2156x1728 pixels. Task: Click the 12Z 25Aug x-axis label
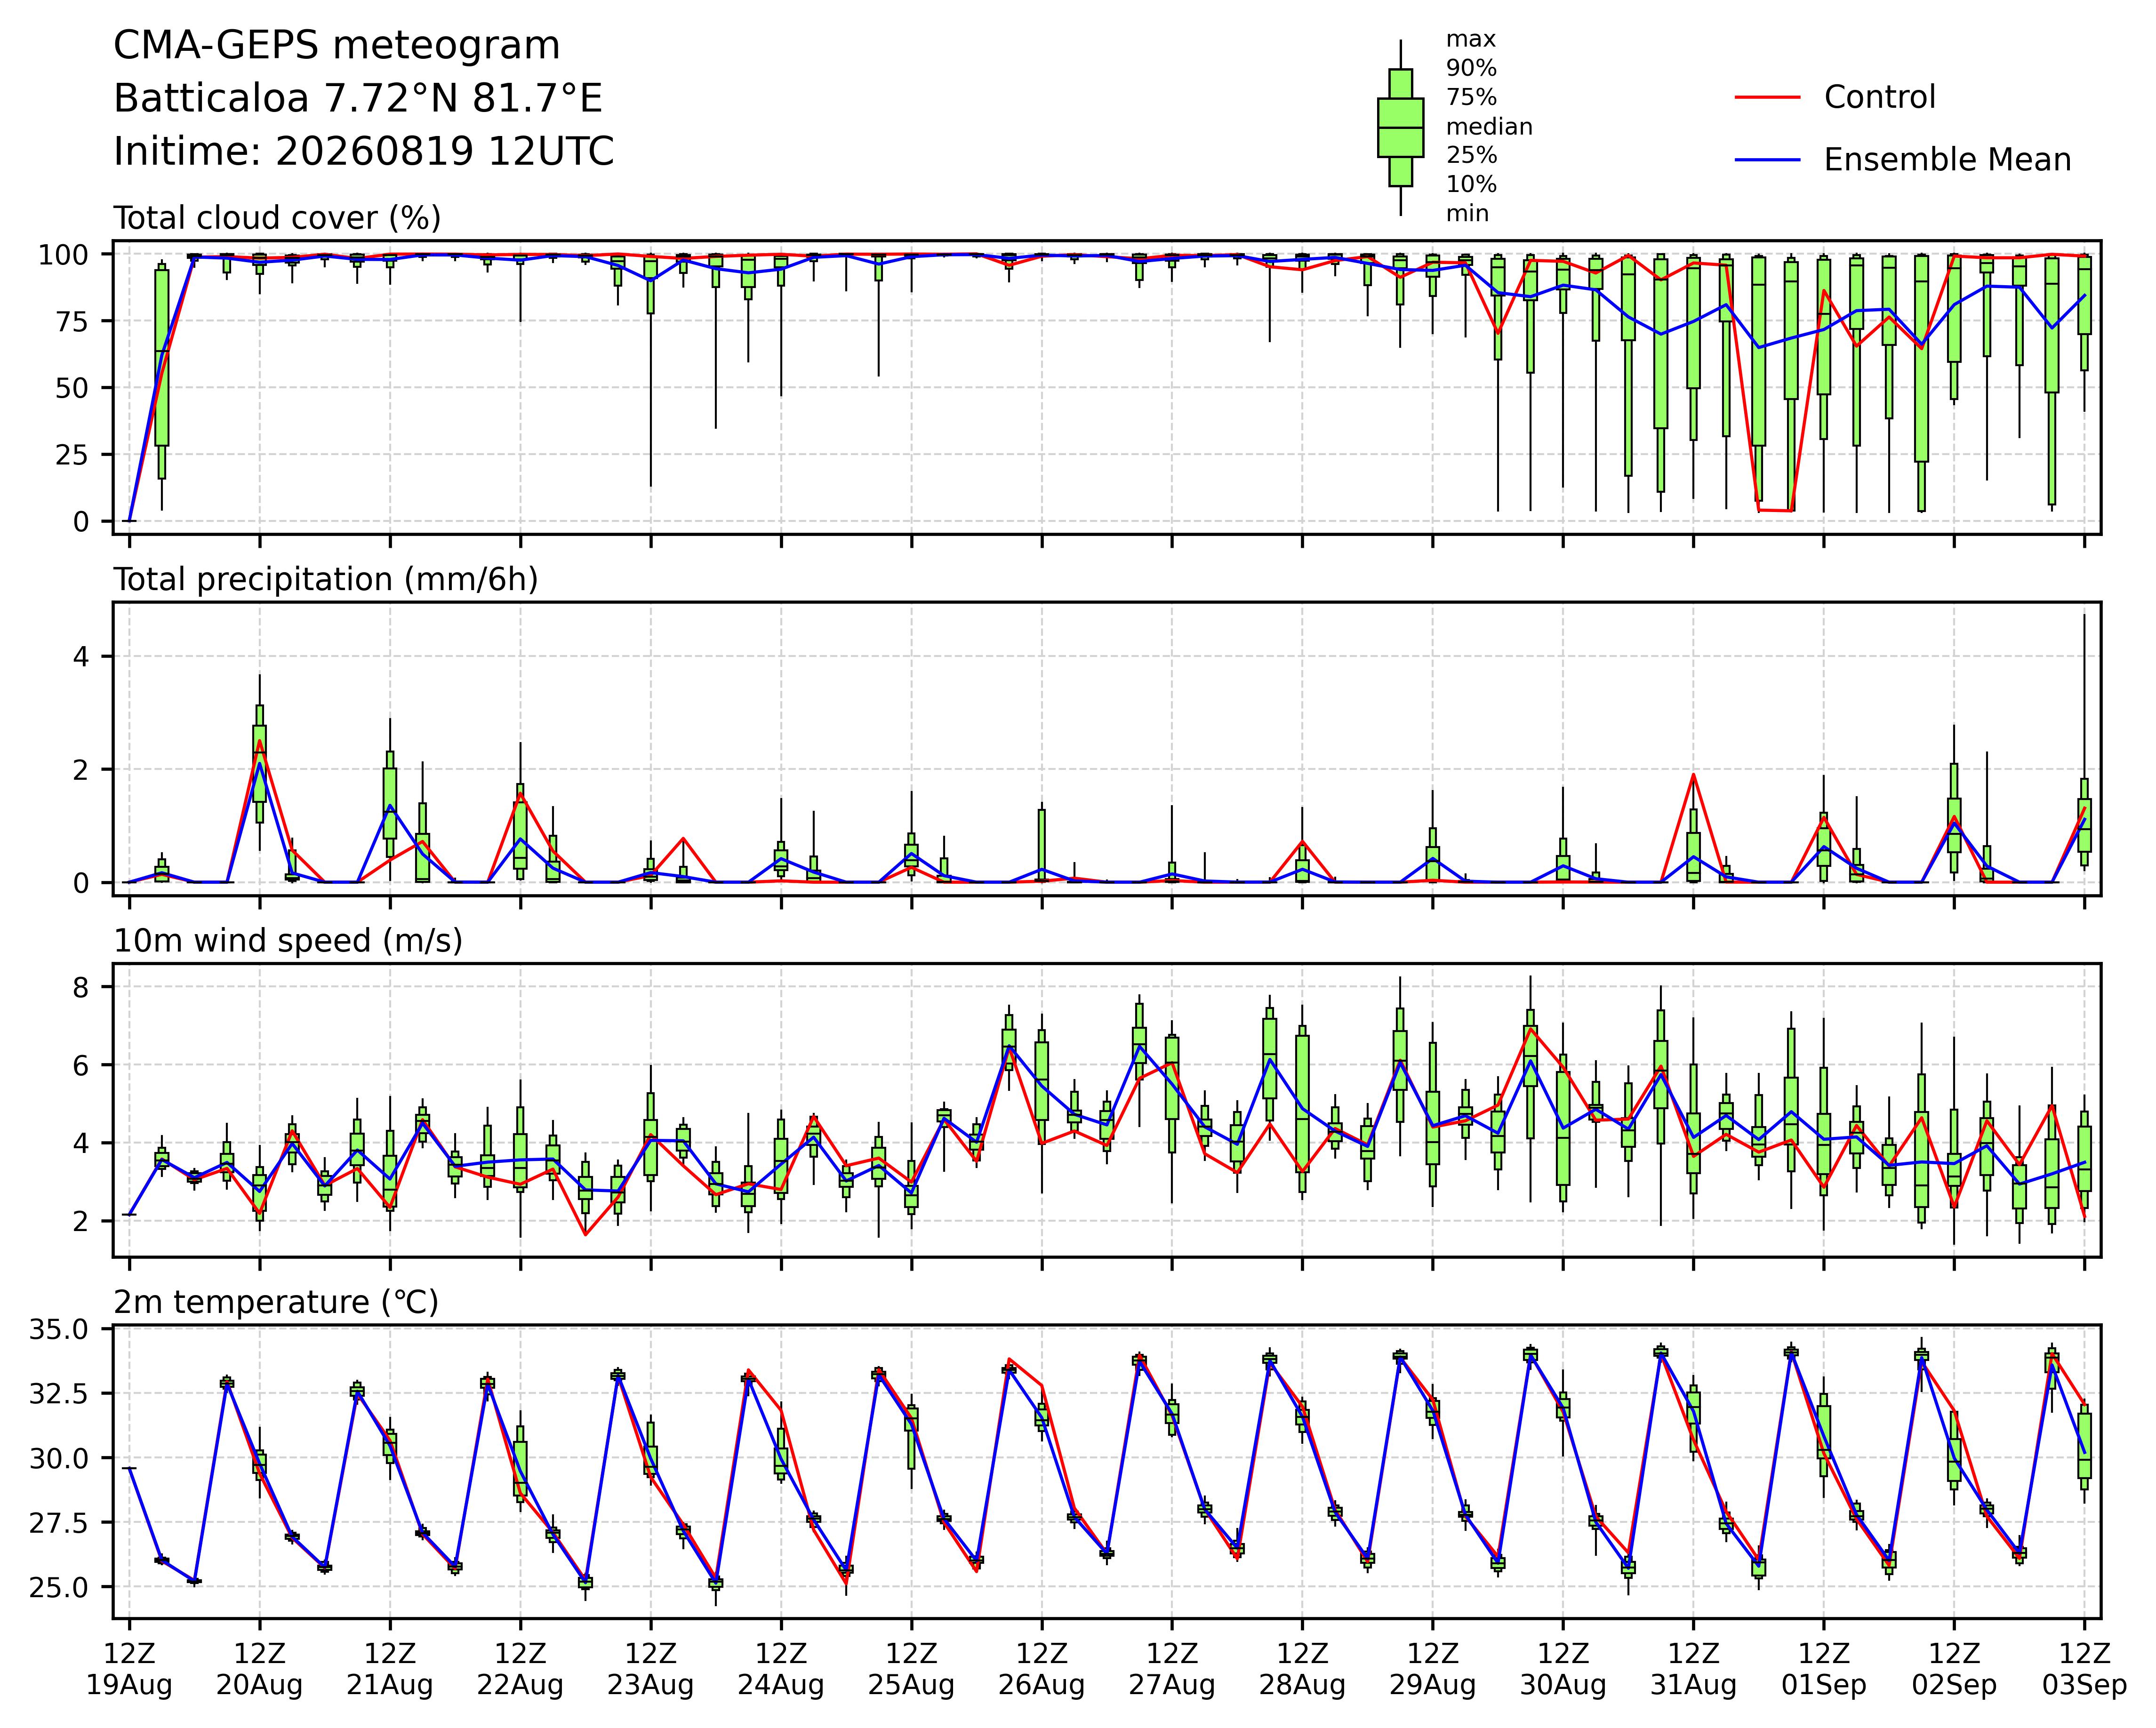911,1669
